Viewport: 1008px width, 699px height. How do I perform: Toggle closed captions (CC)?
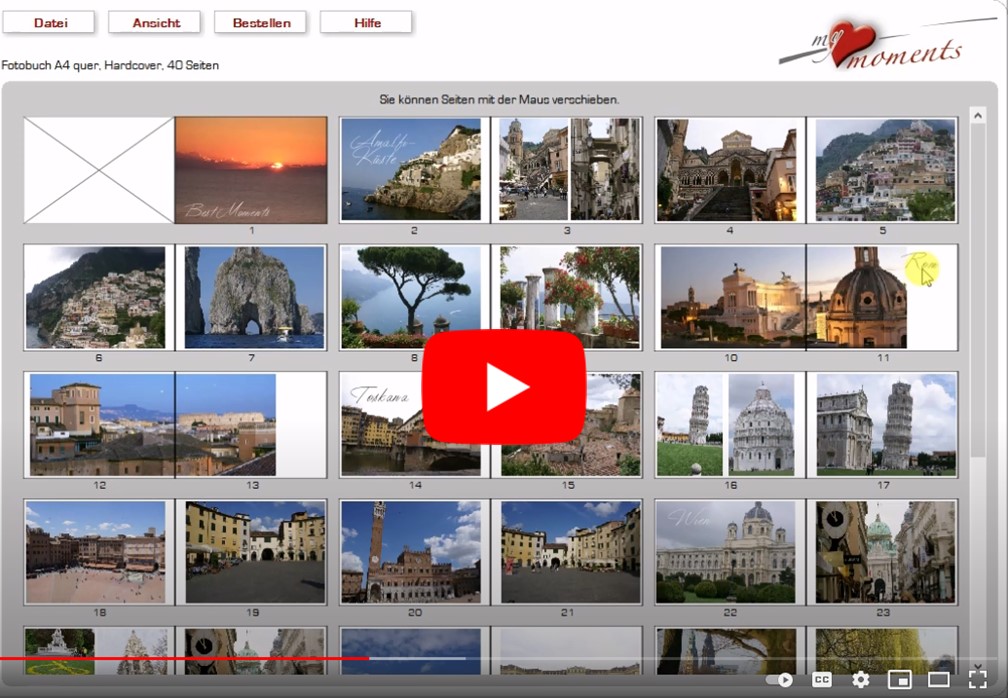pyautogui.click(x=822, y=680)
